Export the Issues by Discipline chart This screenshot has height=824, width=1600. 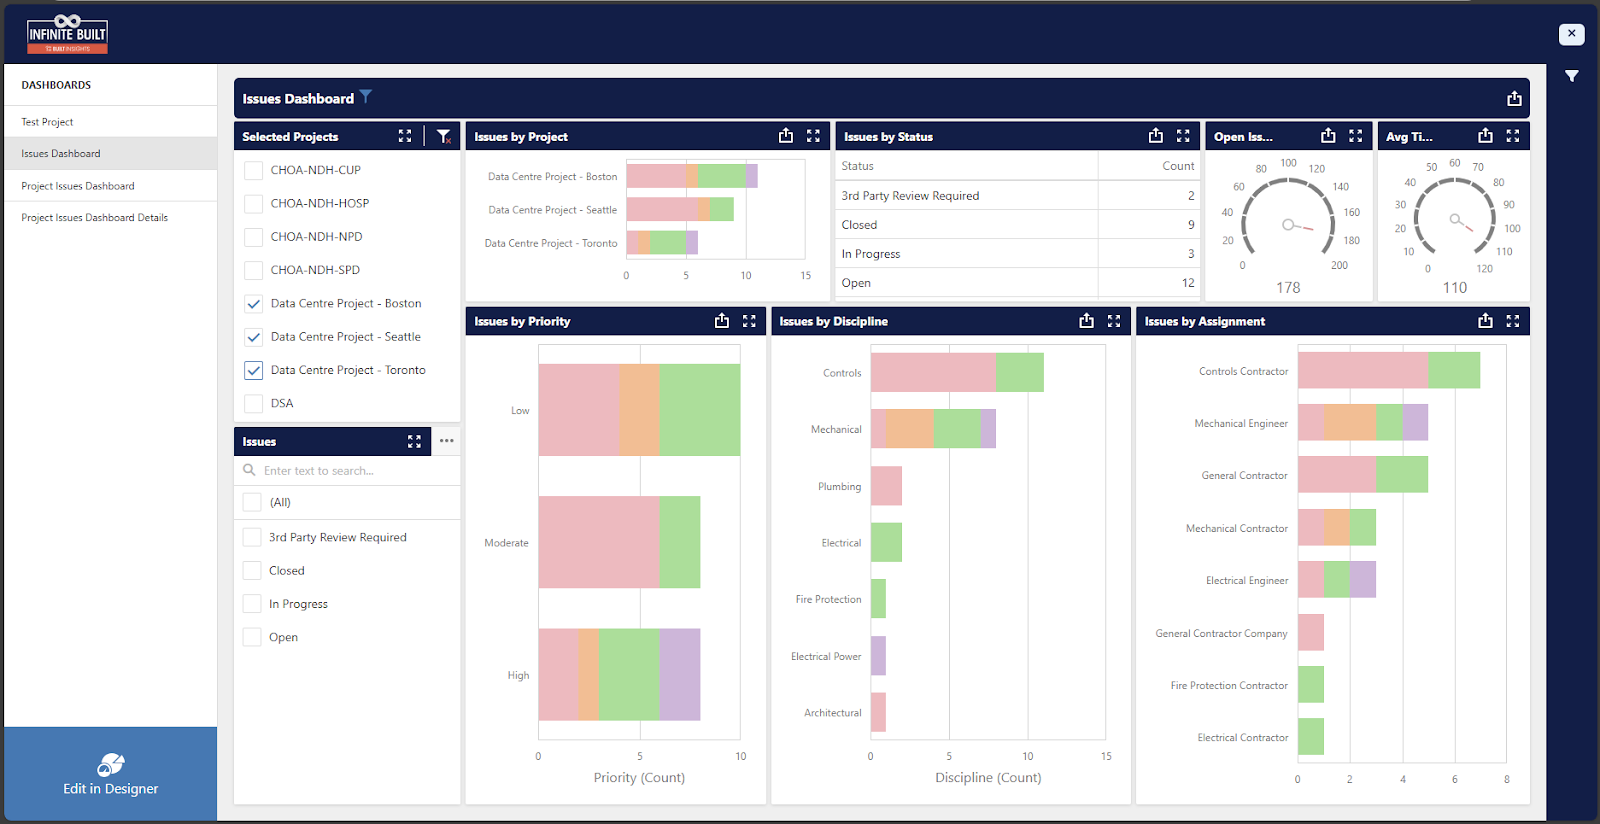tap(1086, 321)
